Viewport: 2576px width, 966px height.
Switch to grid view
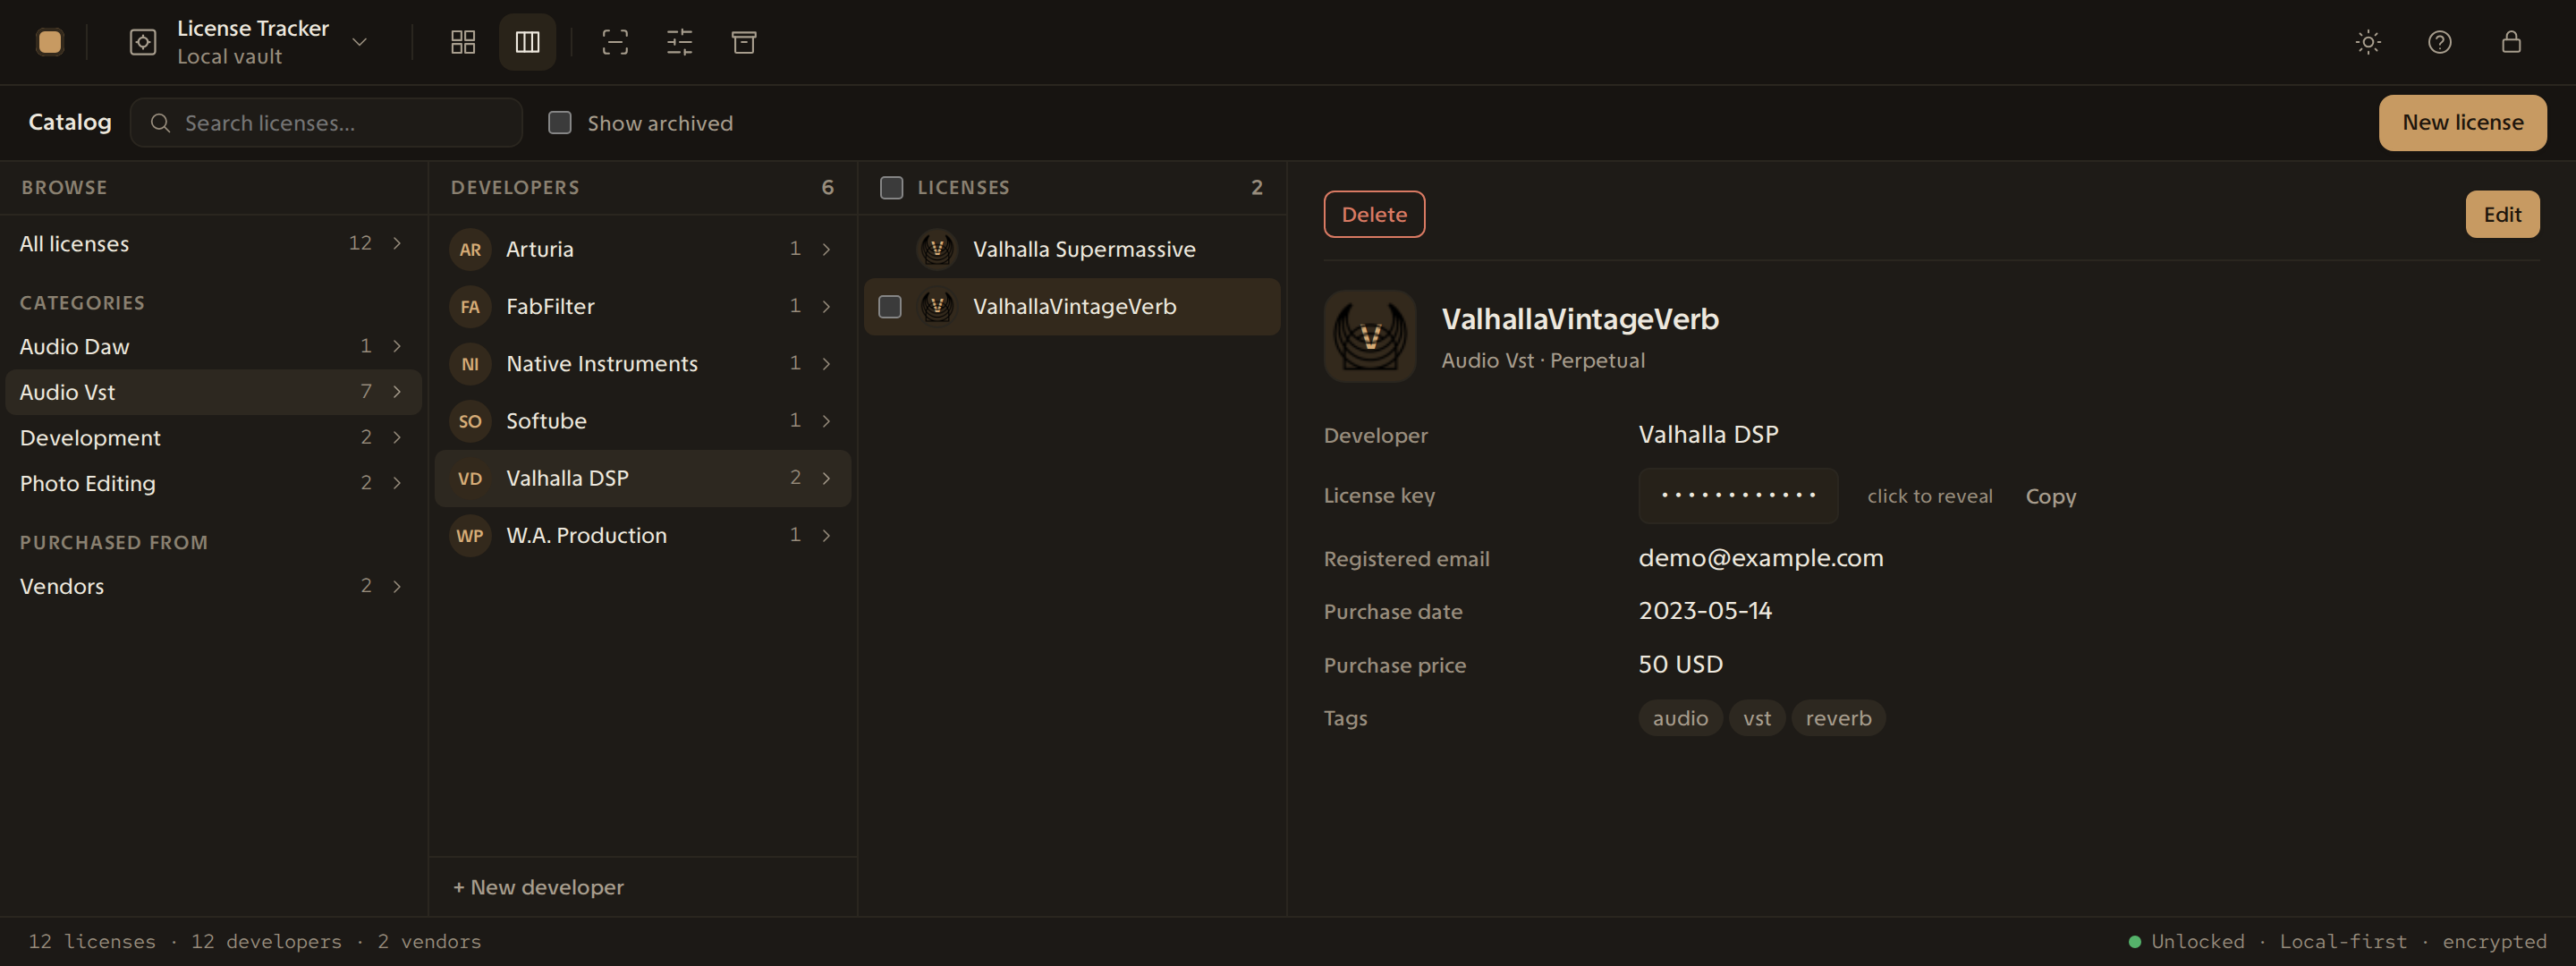(x=463, y=42)
